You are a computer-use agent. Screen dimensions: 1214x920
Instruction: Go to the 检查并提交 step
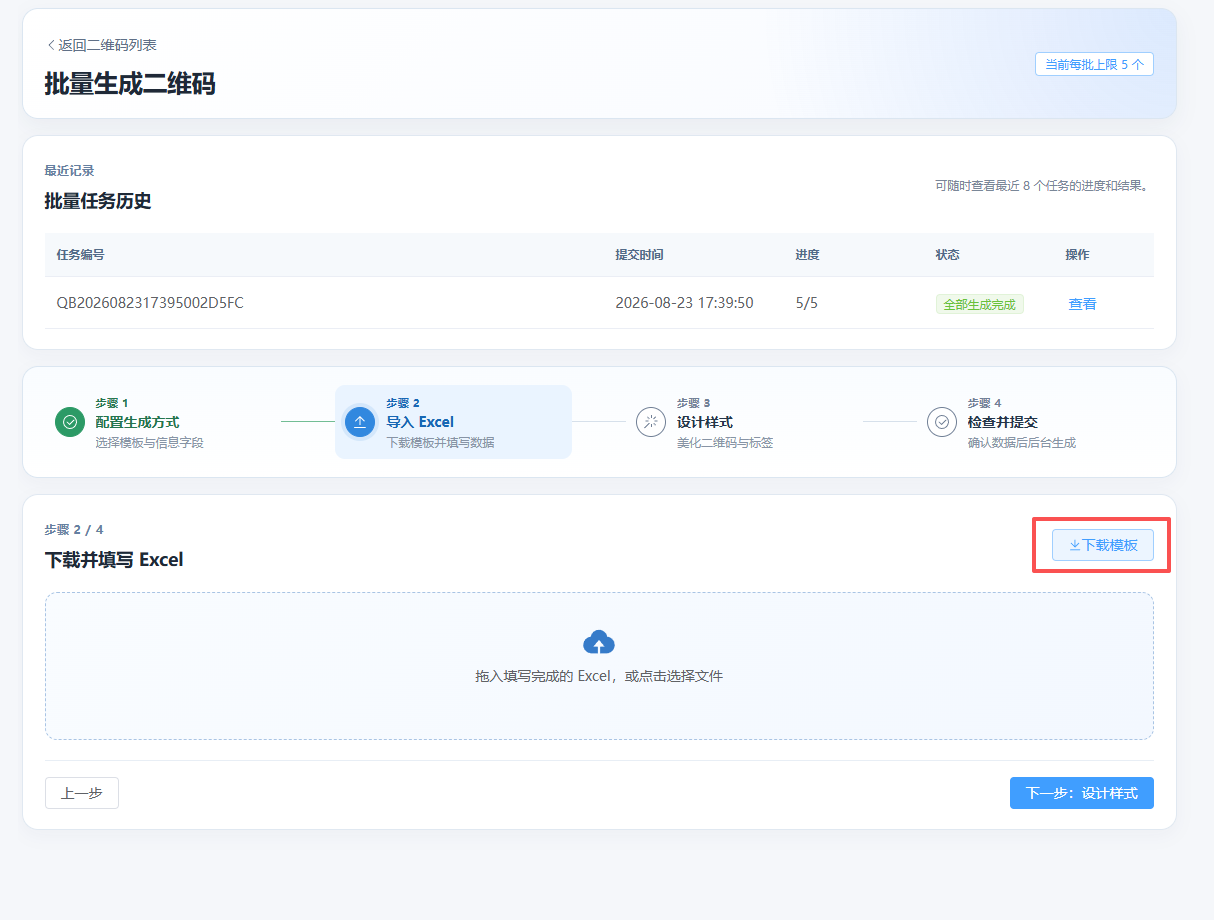click(x=1003, y=422)
